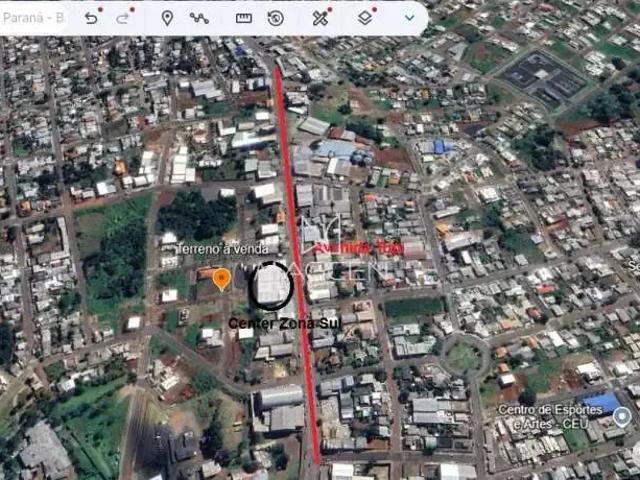The image size is (640, 480).
Task: Click the orange placemark pin on the map
Action: tap(221, 280)
